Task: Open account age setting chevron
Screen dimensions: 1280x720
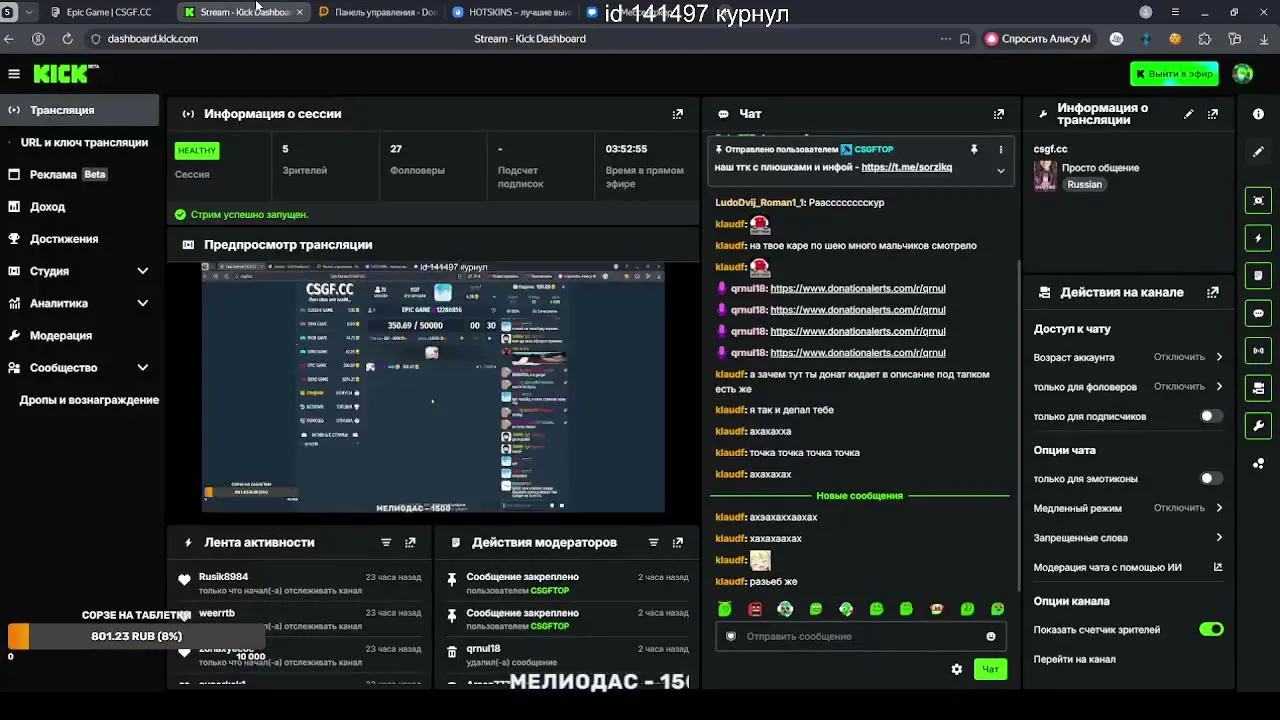Action: pos(1219,357)
